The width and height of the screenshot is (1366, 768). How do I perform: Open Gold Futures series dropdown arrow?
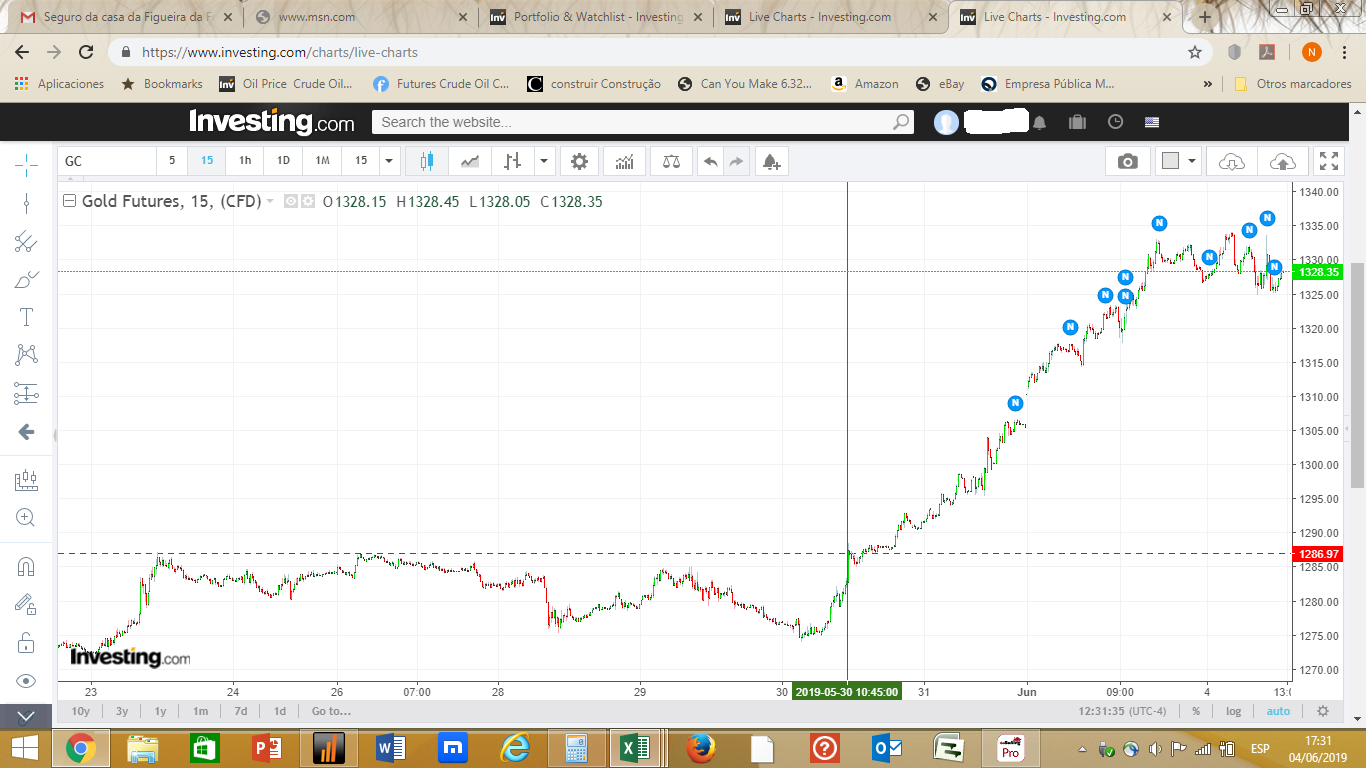coord(270,202)
